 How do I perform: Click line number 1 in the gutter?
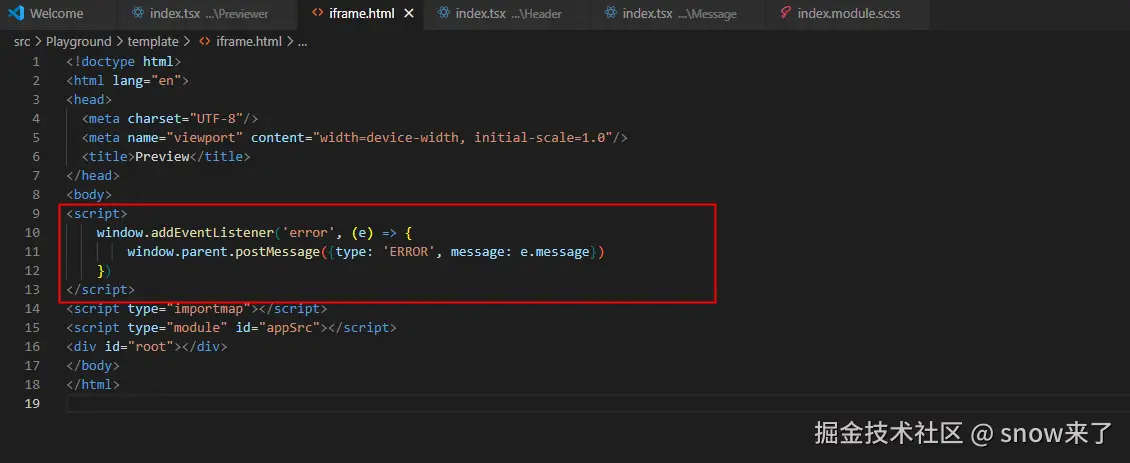coord(36,61)
